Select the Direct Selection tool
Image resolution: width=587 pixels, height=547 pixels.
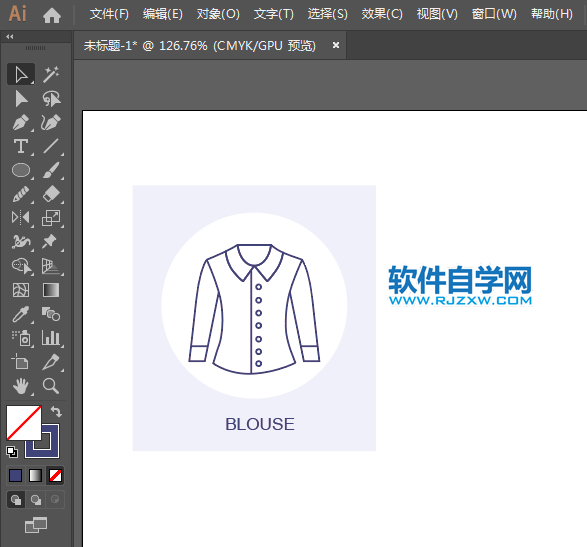(21, 98)
